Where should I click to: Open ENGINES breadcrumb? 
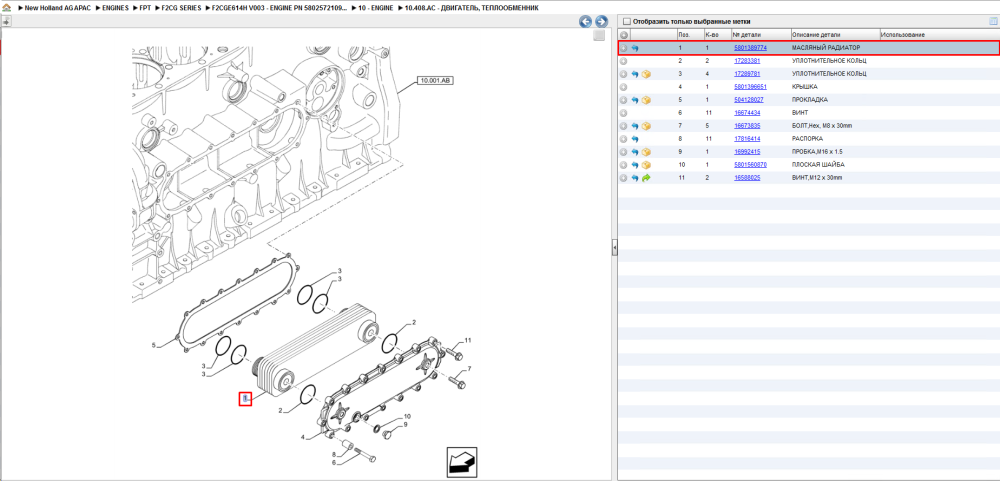point(115,8)
